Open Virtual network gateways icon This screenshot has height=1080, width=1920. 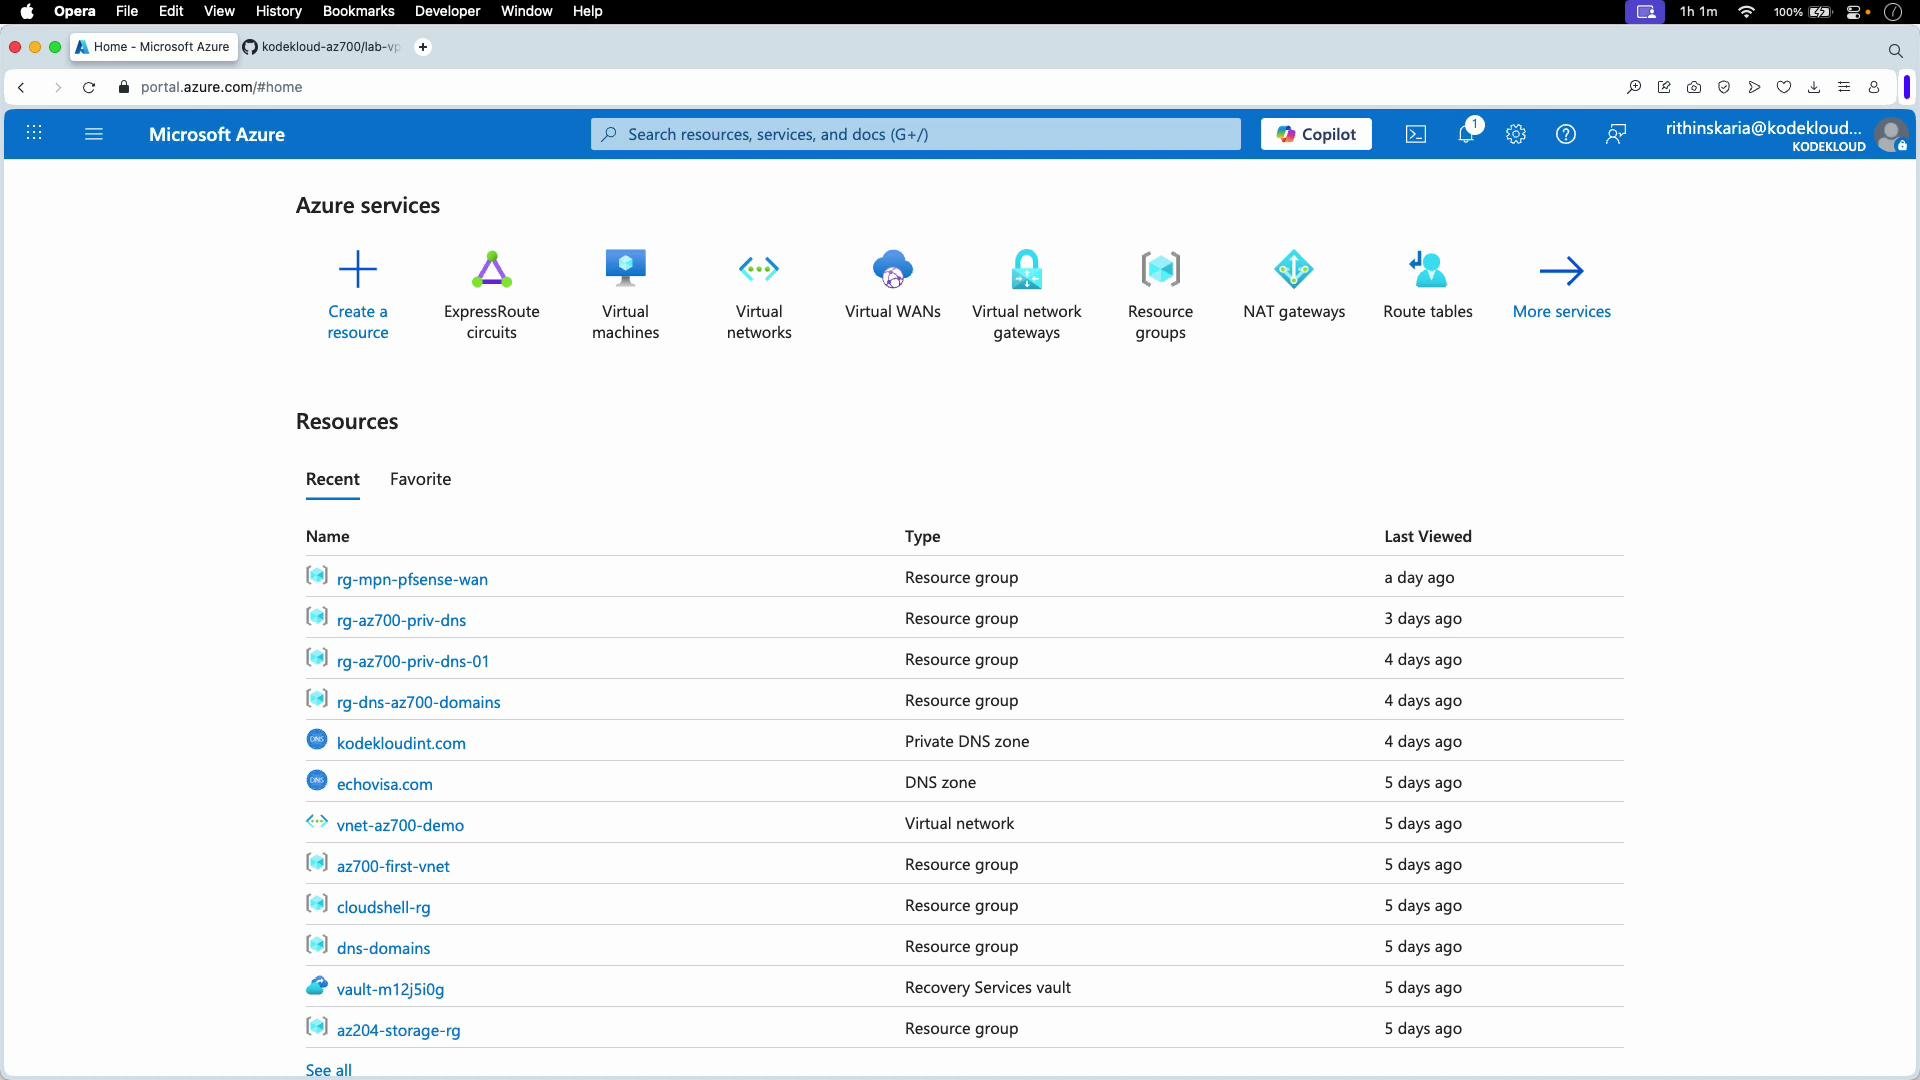pyautogui.click(x=1027, y=269)
